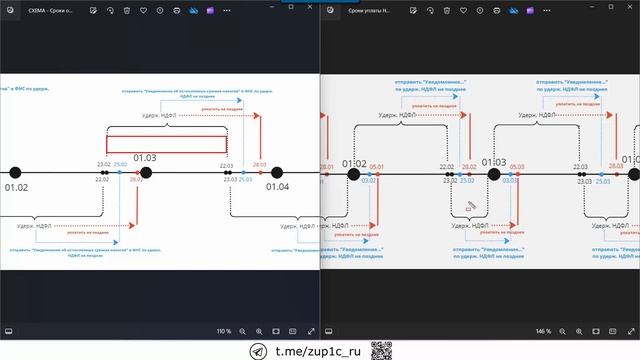This screenshot has height=360, width=640.
Task: Rotate image in right Сроки уплаты window
Action: pos(430,11)
